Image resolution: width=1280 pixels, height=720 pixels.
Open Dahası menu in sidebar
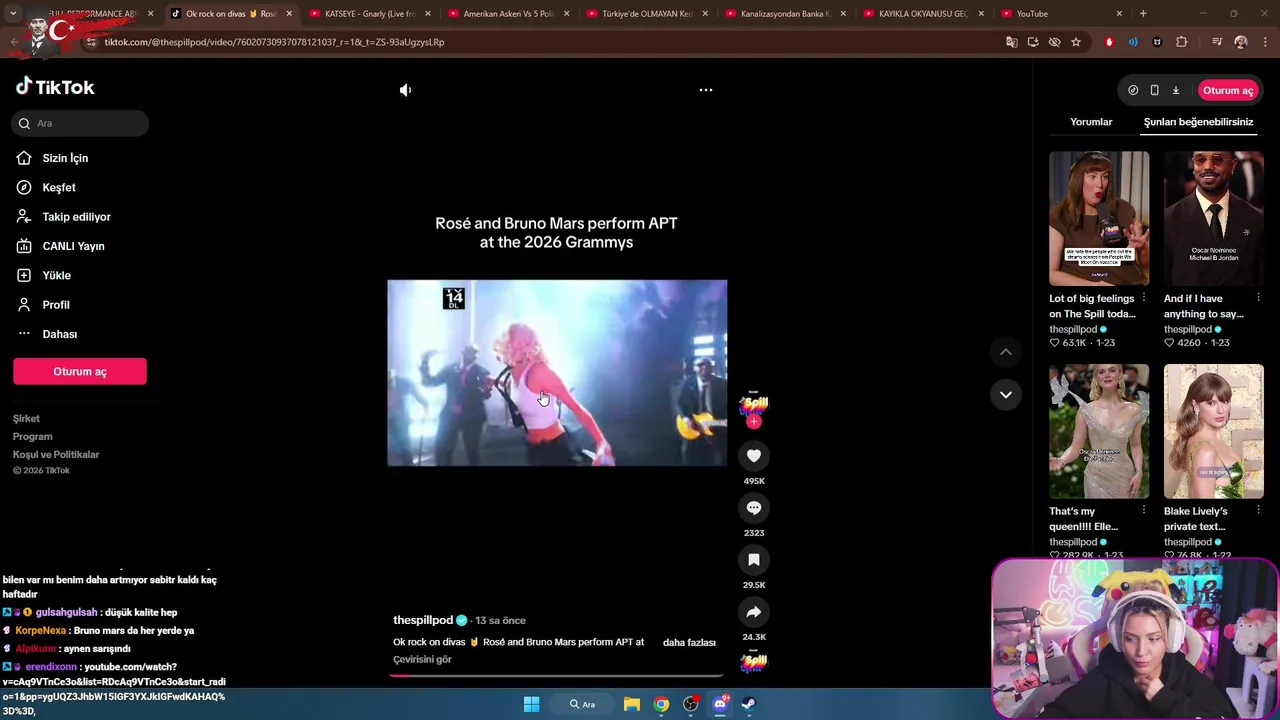pyautogui.click(x=59, y=334)
